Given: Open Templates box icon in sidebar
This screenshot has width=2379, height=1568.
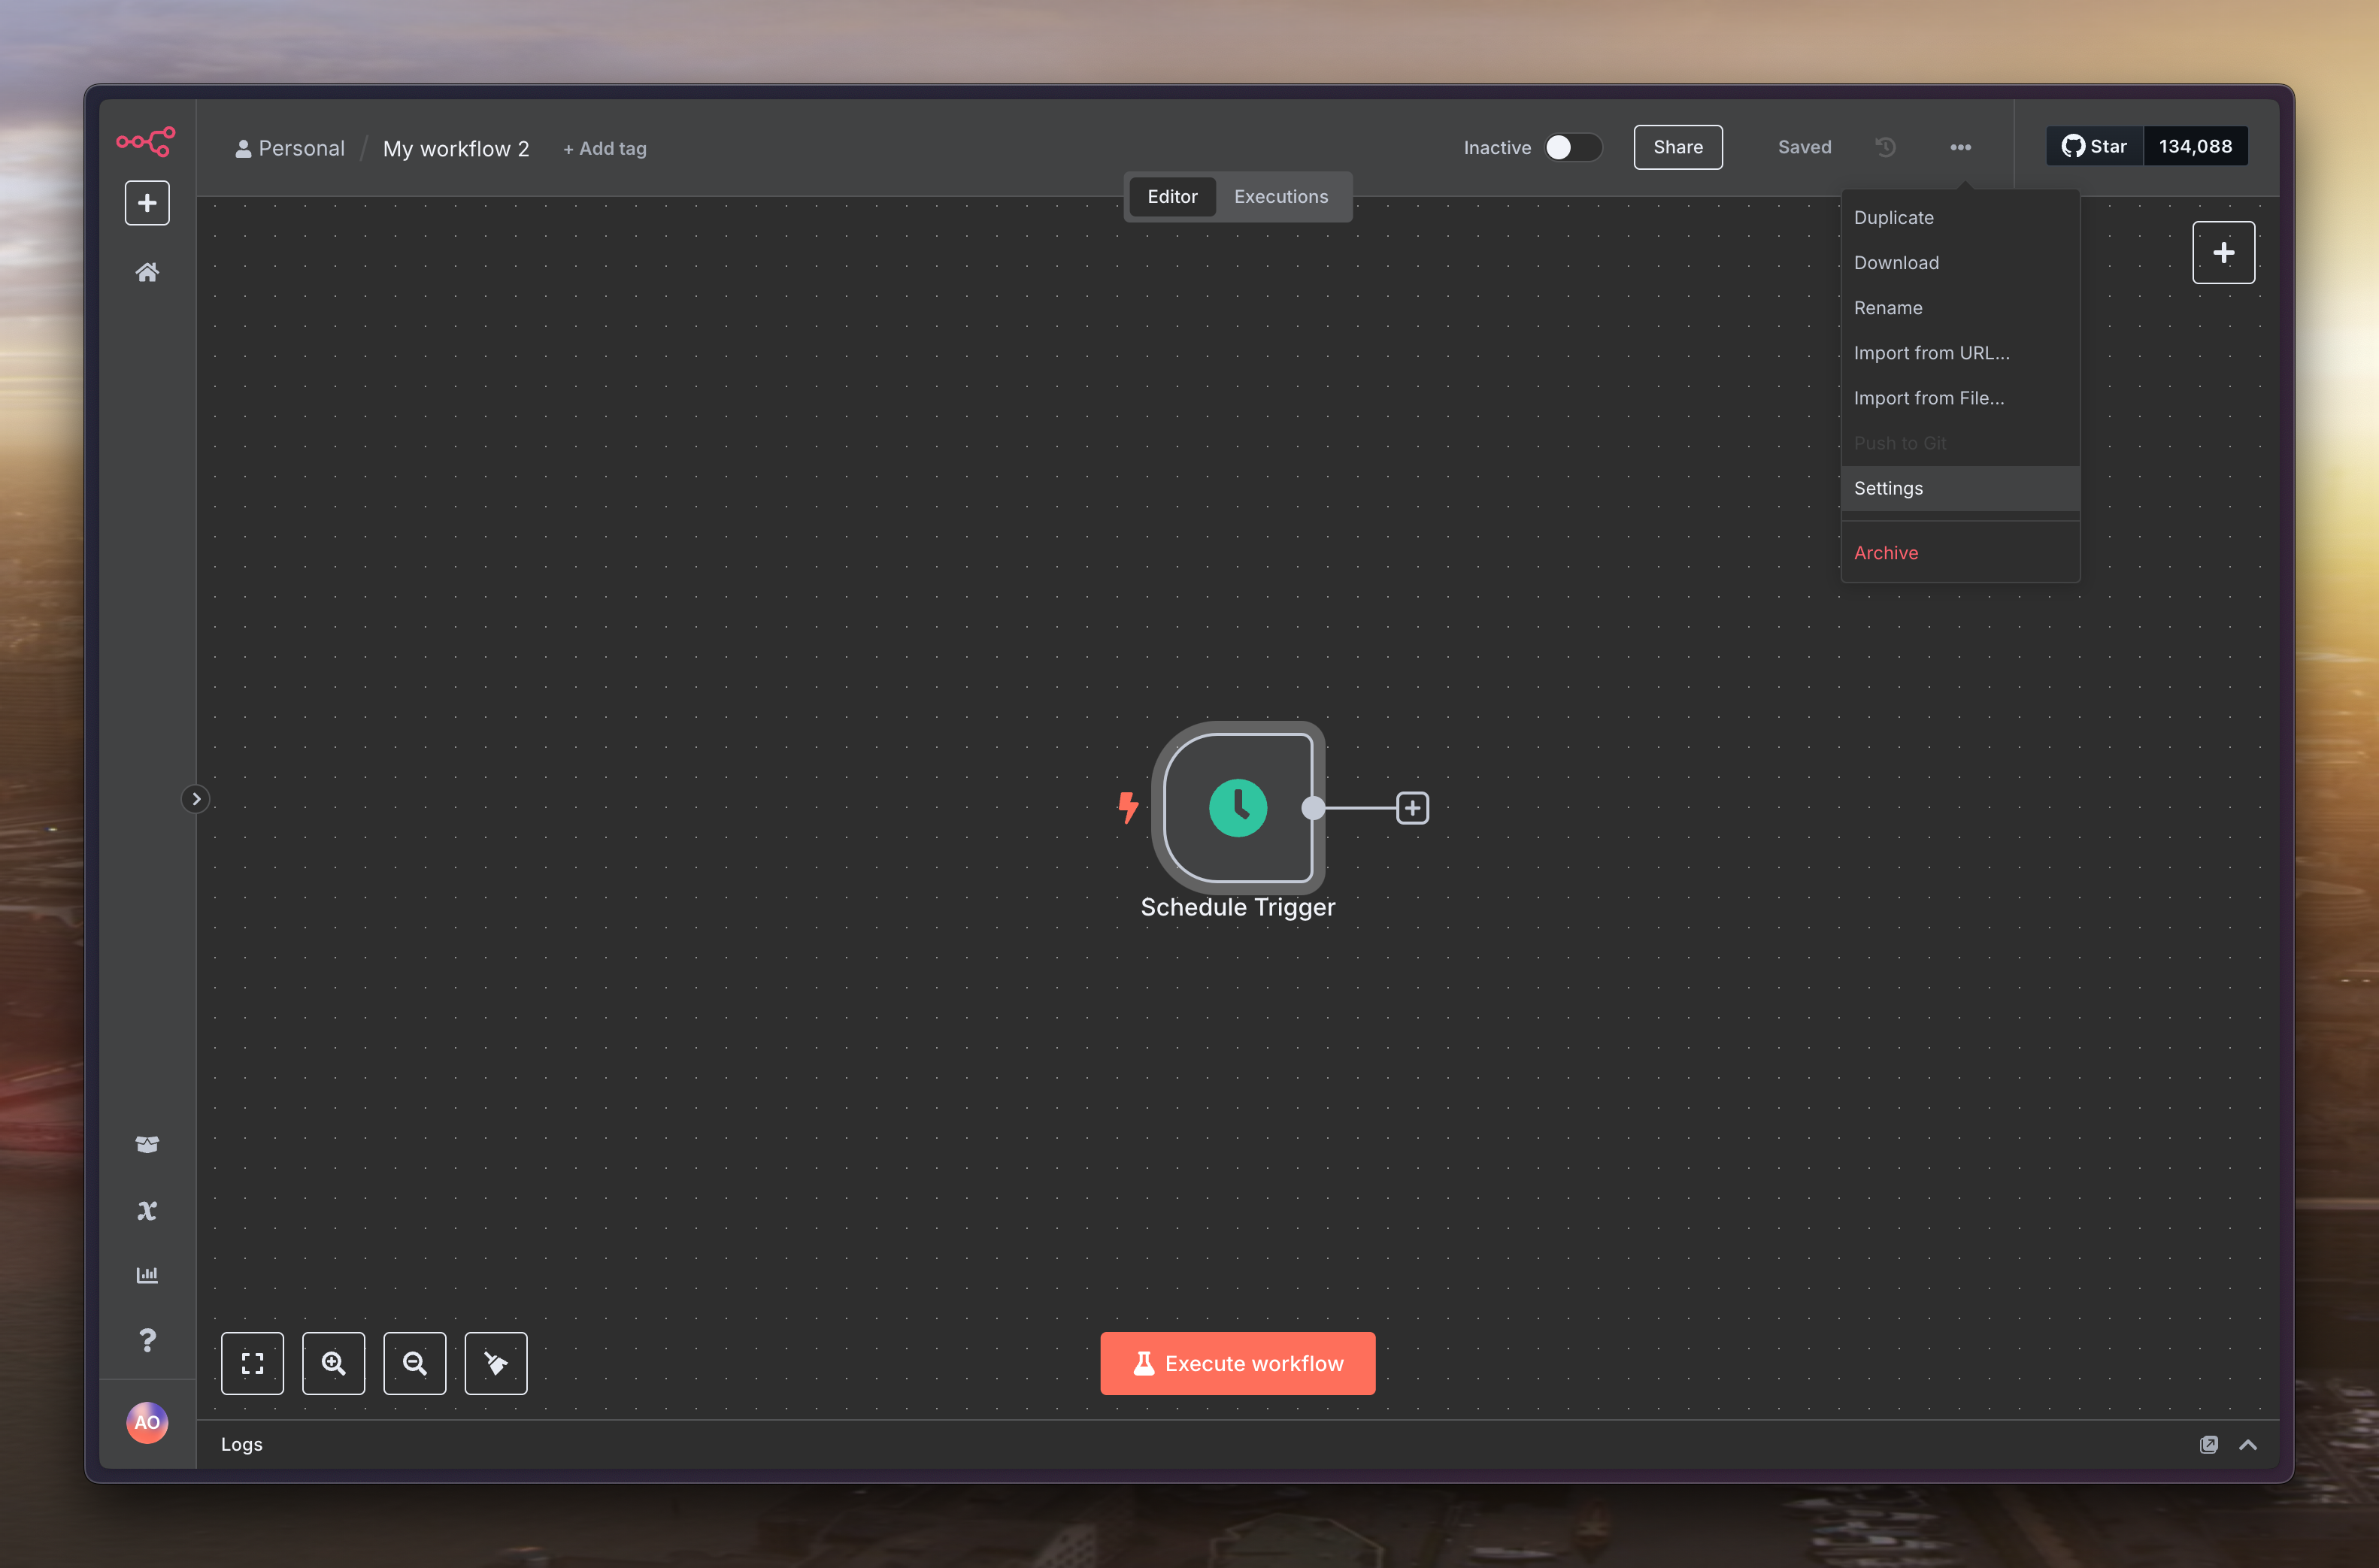Looking at the screenshot, I should (x=147, y=1144).
